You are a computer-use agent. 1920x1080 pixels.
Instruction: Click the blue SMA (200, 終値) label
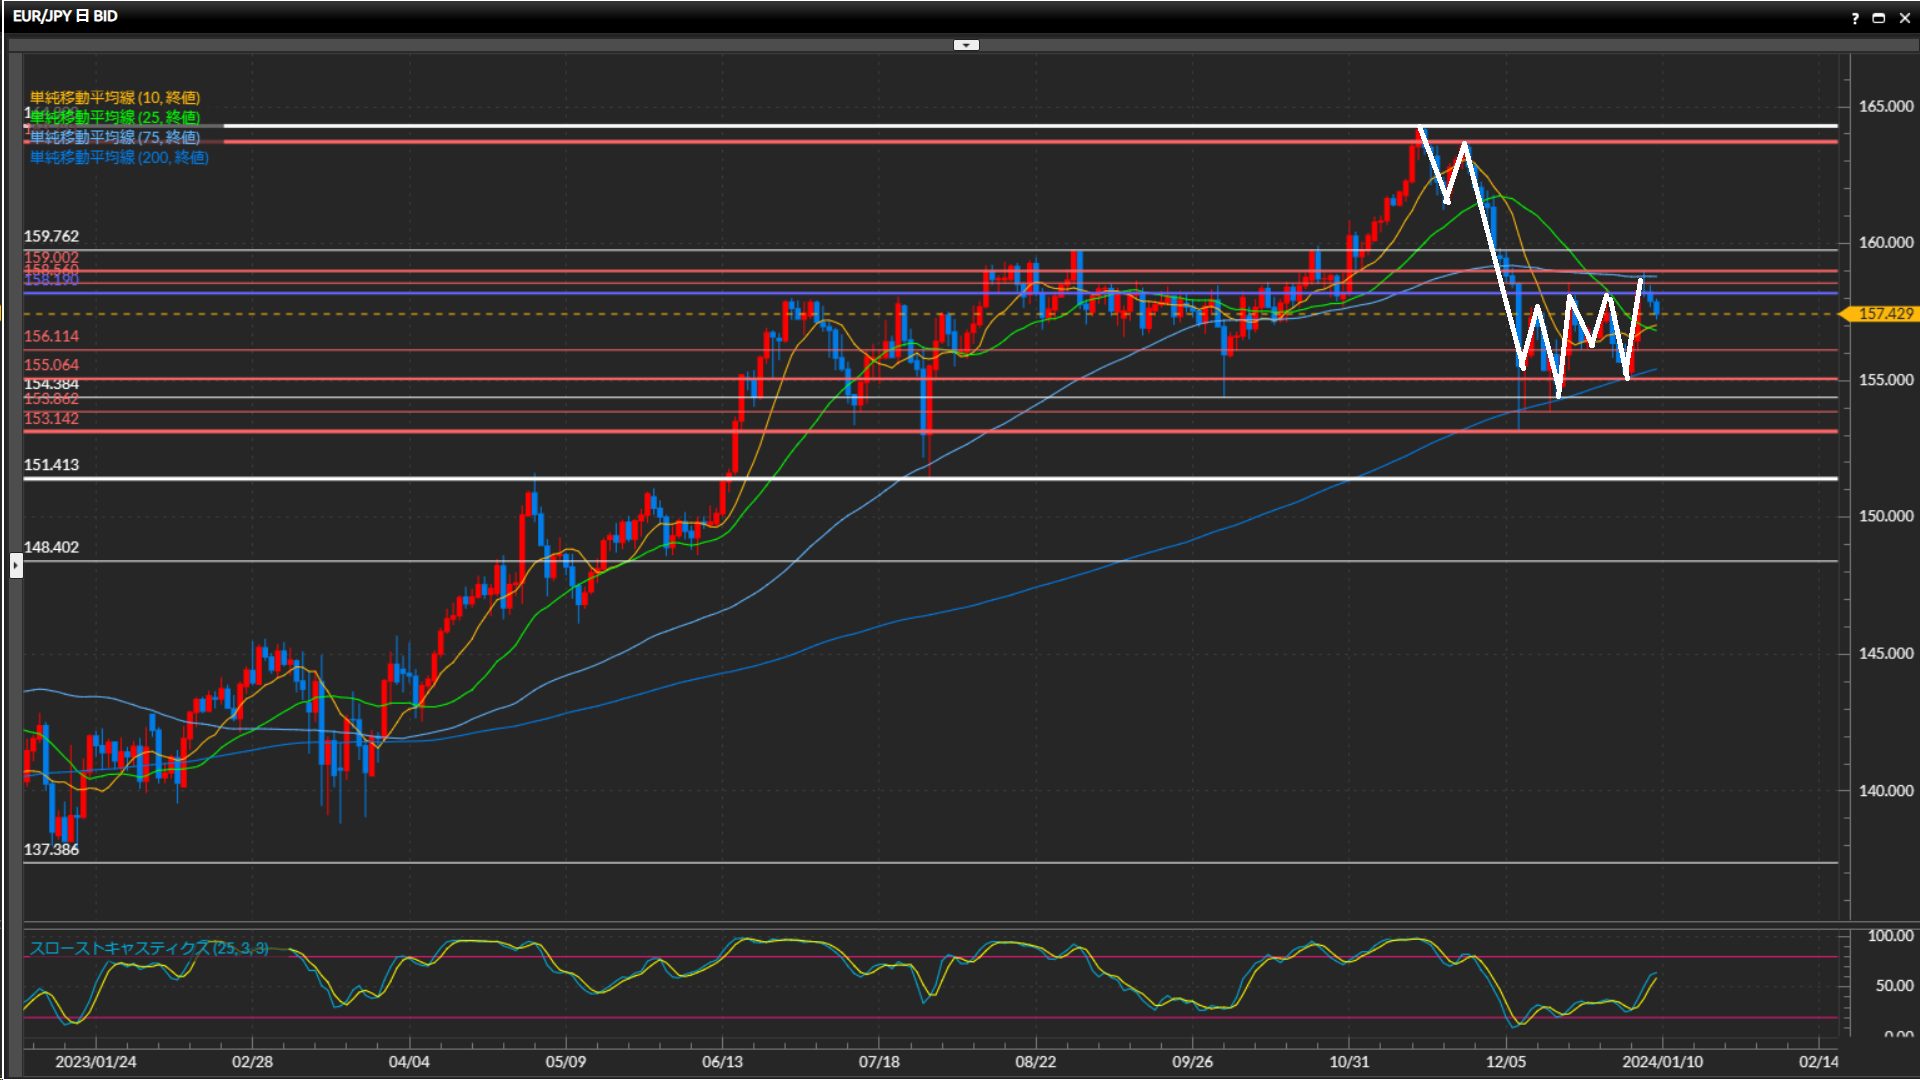(x=119, y=157)
